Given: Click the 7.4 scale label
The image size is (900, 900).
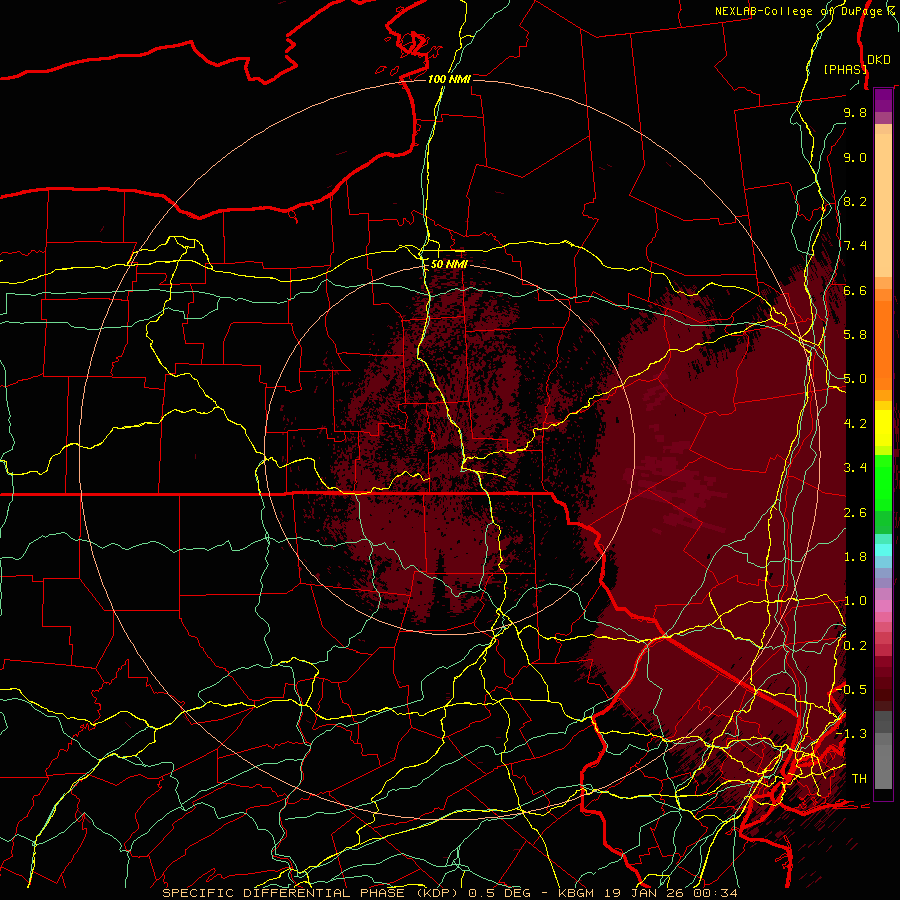Looking at the screenshot, I should click(855, 246).
